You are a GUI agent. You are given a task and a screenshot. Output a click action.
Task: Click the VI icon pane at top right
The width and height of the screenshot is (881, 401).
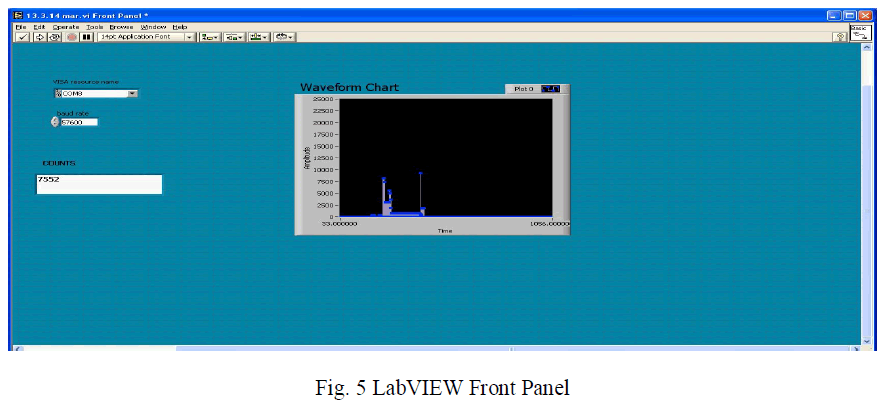(x=861, y=33)
